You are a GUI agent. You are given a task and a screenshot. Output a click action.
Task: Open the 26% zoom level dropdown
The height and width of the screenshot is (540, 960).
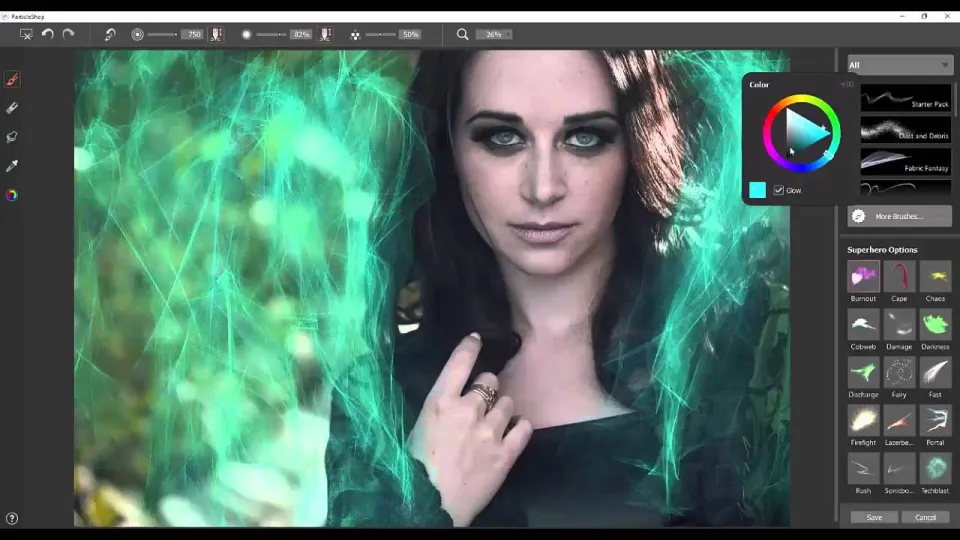[494, 34]
